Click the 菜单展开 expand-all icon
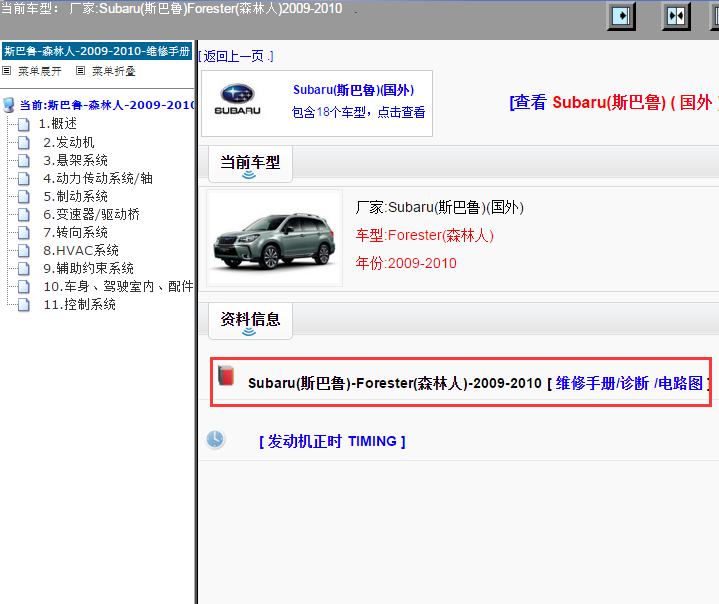Viewport: 719px width, 604px height. click(x=6, y=71)
